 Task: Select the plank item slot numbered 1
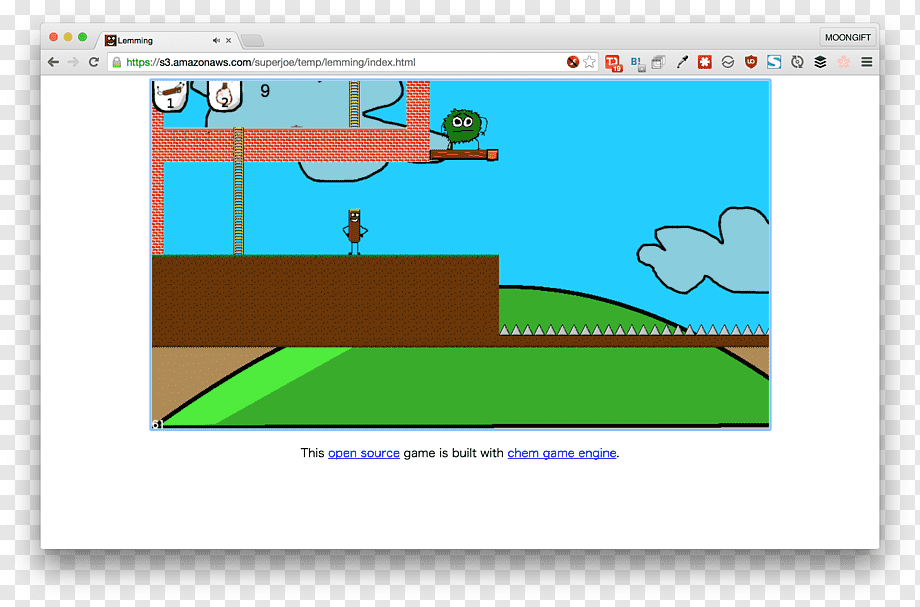click(x=171, y=96)
